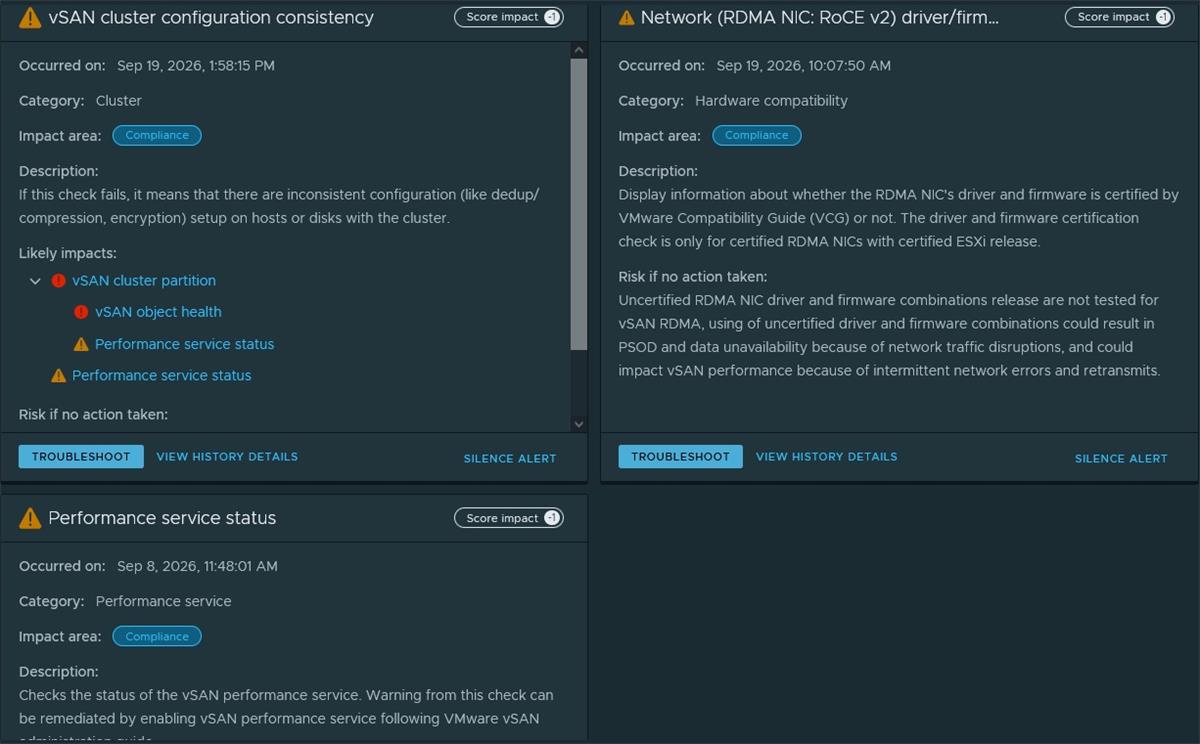
Task: Click the scroll-down arrow in vSAN cluster configuration card
Action: [579, 424]
